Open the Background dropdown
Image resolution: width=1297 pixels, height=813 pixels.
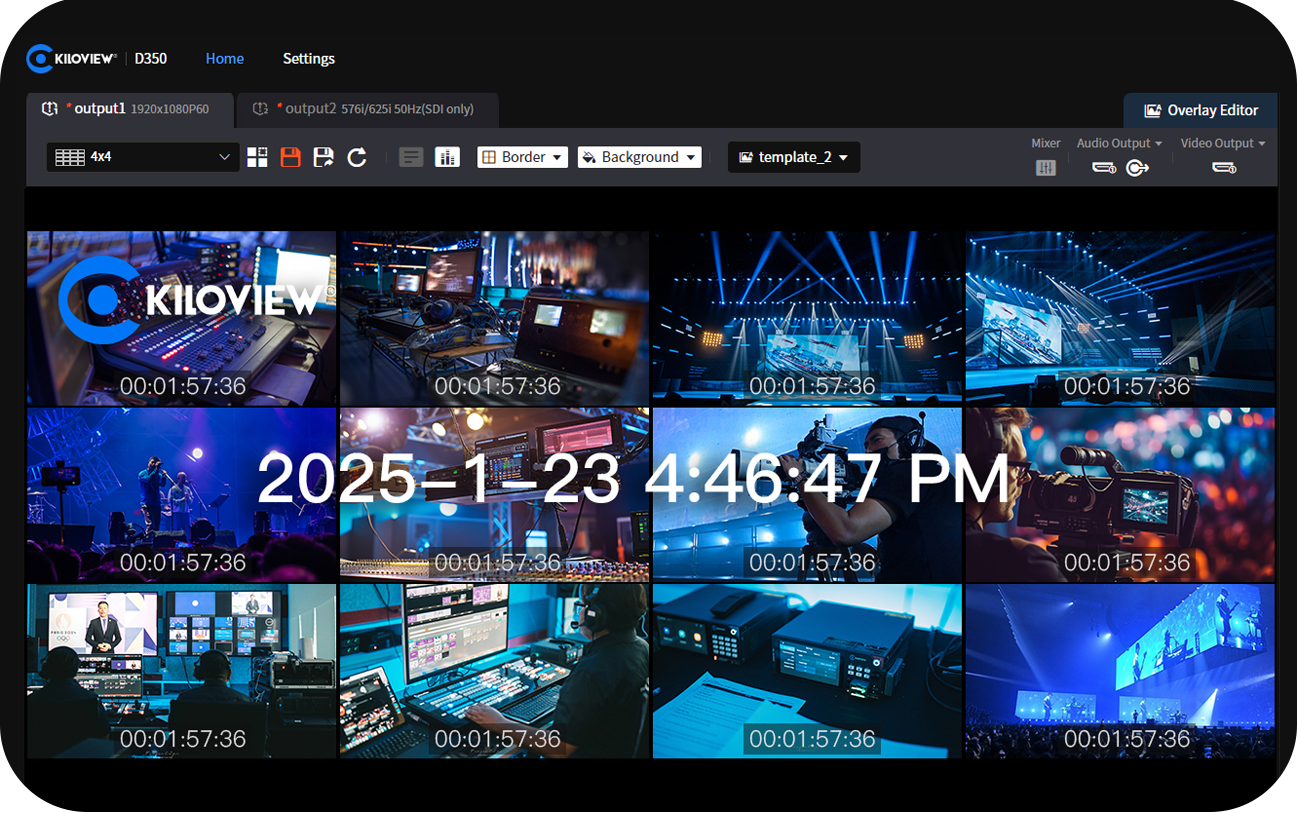[639, 157]
